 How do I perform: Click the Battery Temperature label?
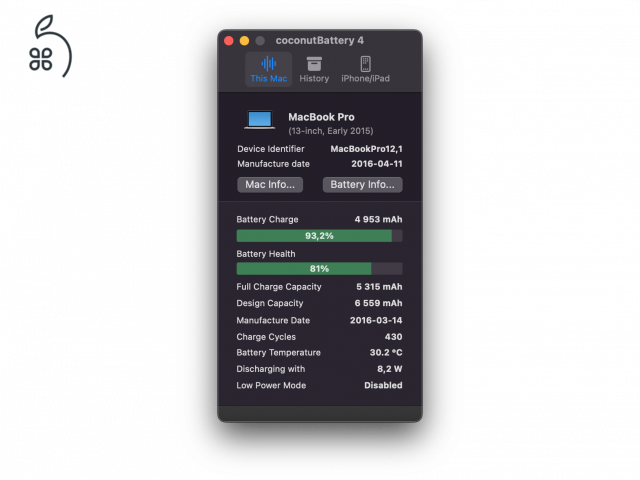[x=278, y=353]
